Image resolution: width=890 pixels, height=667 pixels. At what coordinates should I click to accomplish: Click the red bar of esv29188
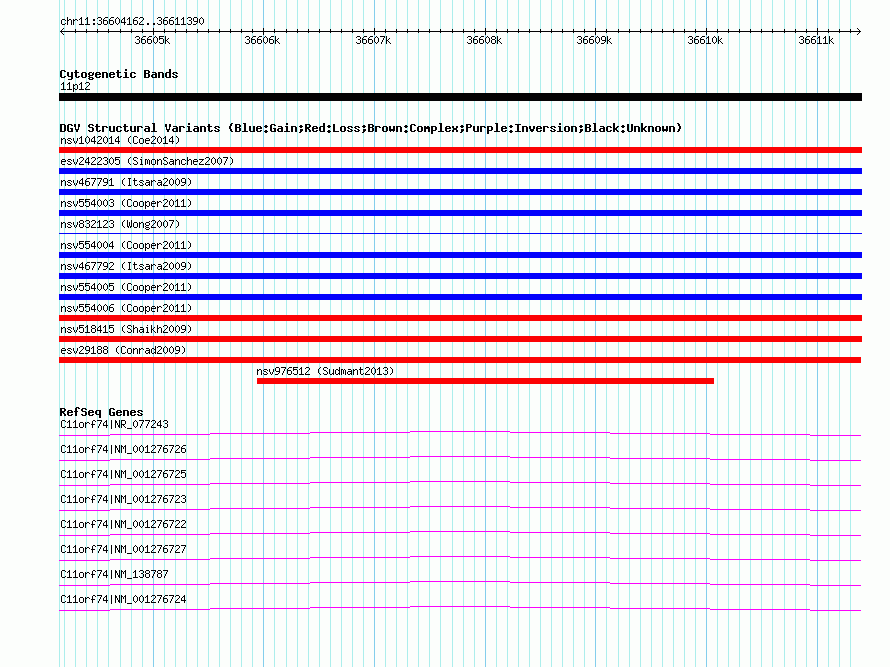point(460,360)
